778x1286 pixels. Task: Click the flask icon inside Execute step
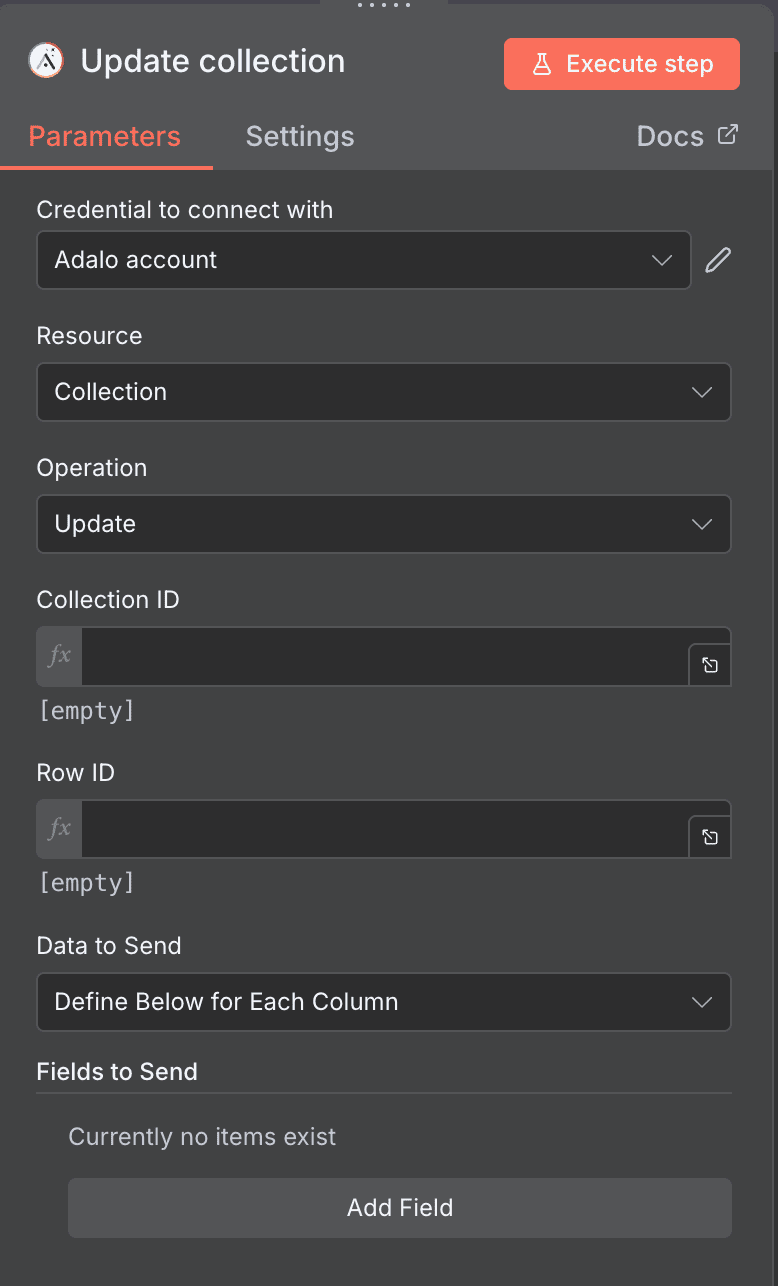(x=542, y=63)
